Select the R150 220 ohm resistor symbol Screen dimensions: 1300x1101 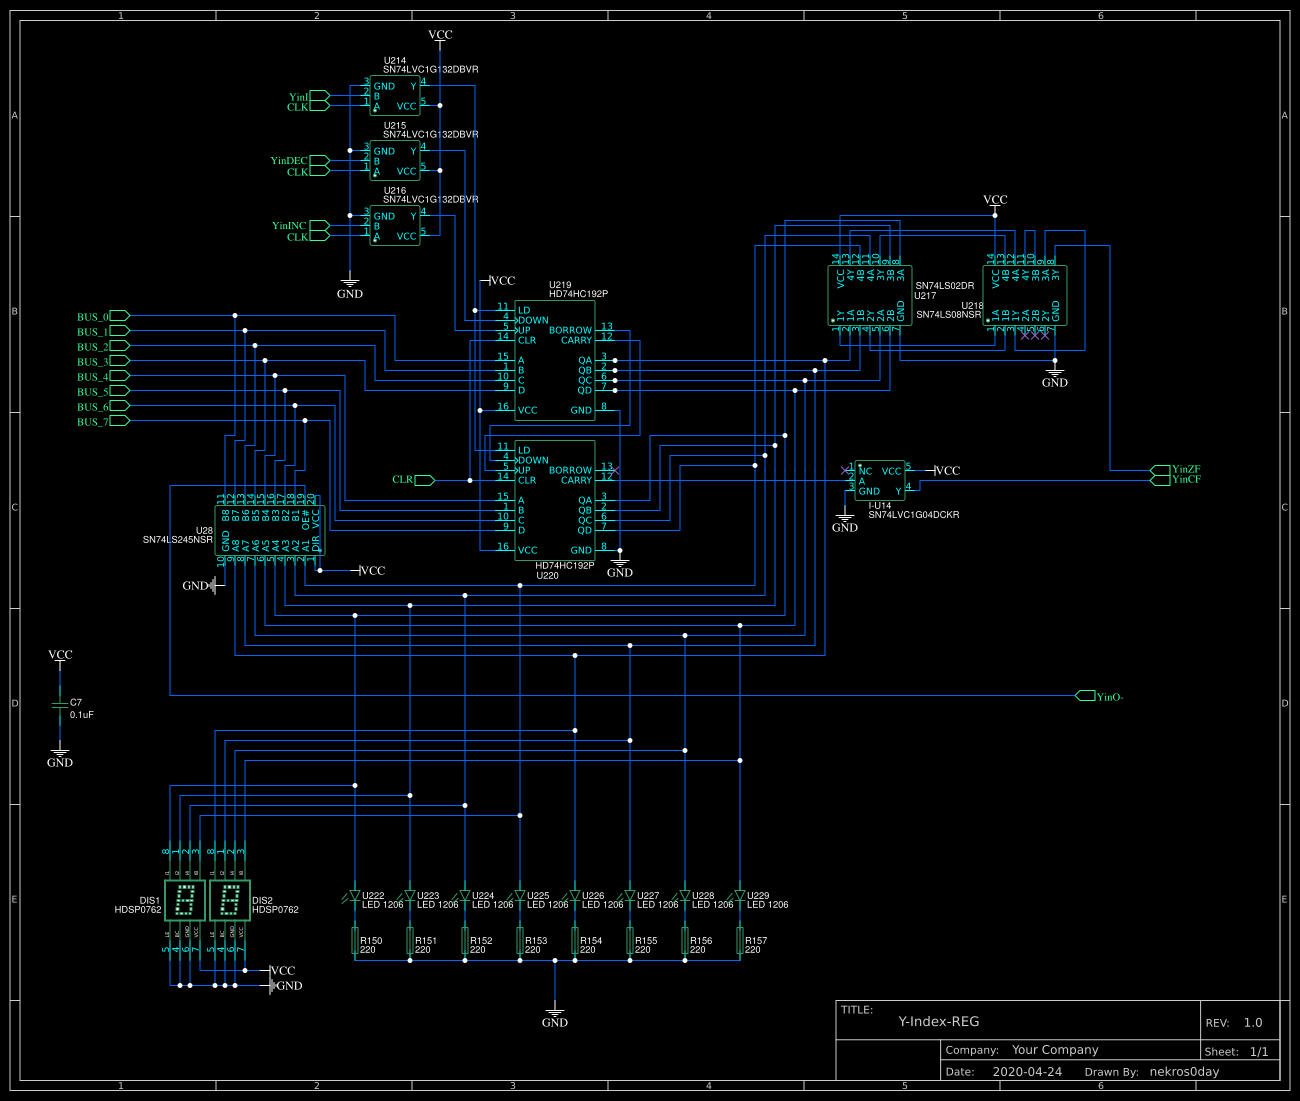[x=357, y=941]
